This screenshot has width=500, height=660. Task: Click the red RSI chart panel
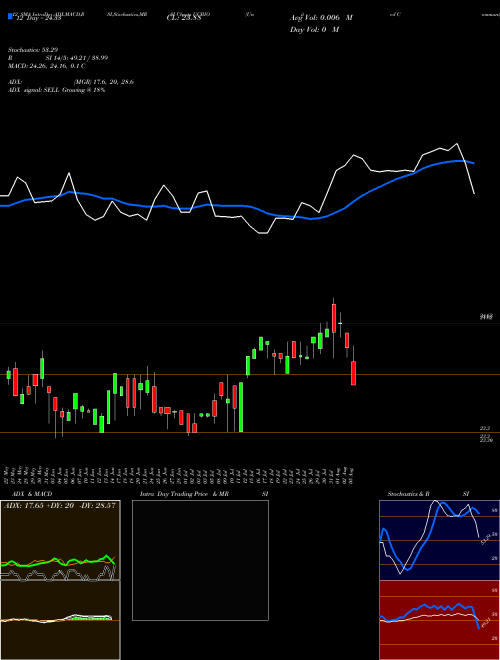click(x=439, y=620)
